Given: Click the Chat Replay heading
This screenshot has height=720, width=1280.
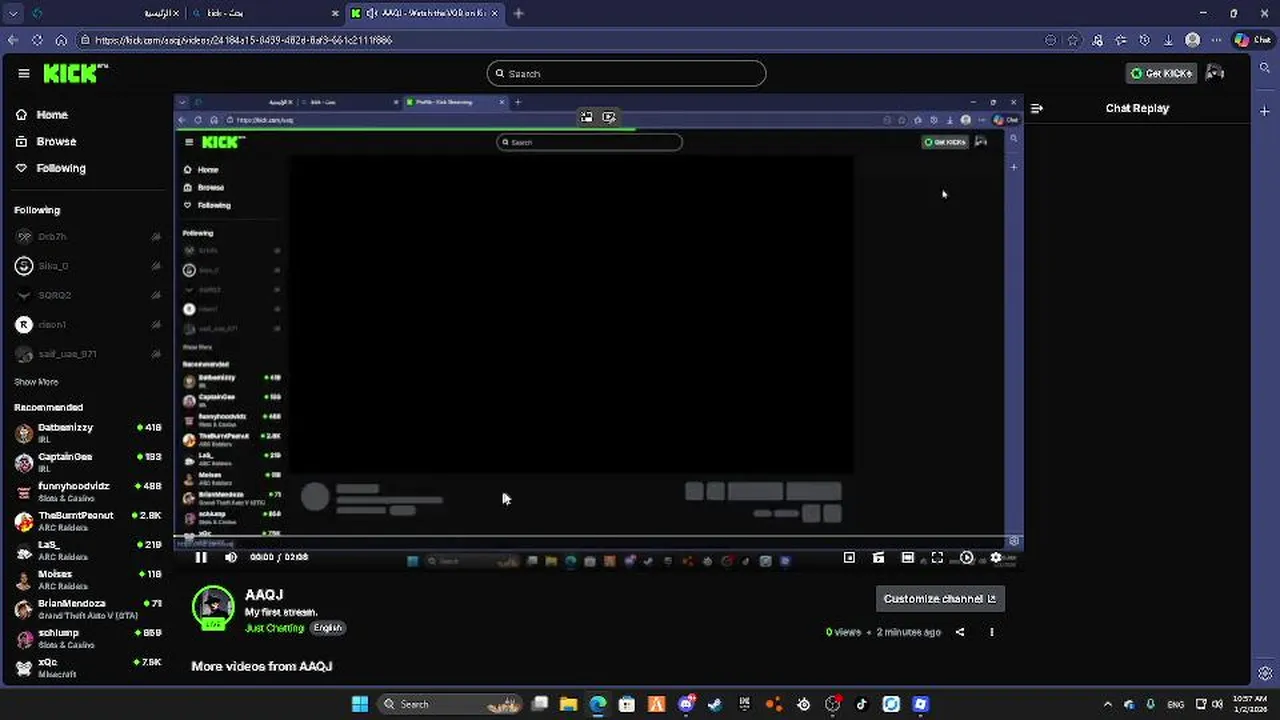Looking at the screenshot, I should (1137, 108).
